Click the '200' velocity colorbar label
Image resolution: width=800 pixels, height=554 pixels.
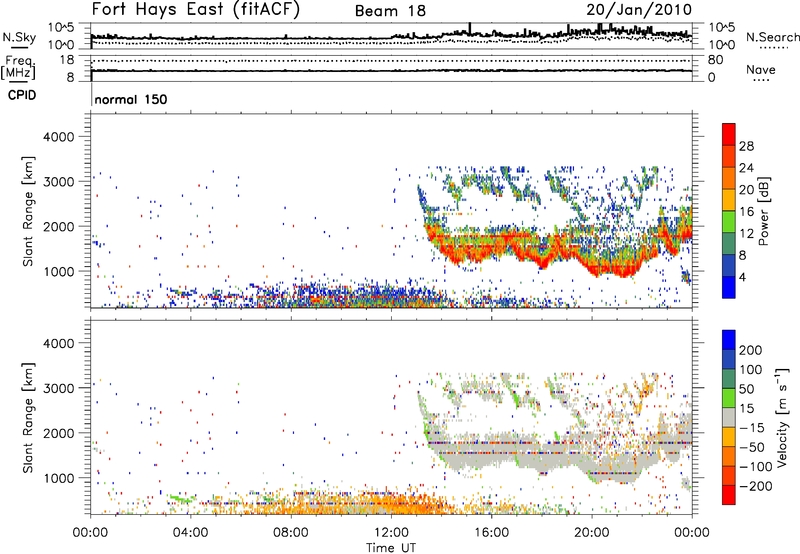(x=751, y=350)
